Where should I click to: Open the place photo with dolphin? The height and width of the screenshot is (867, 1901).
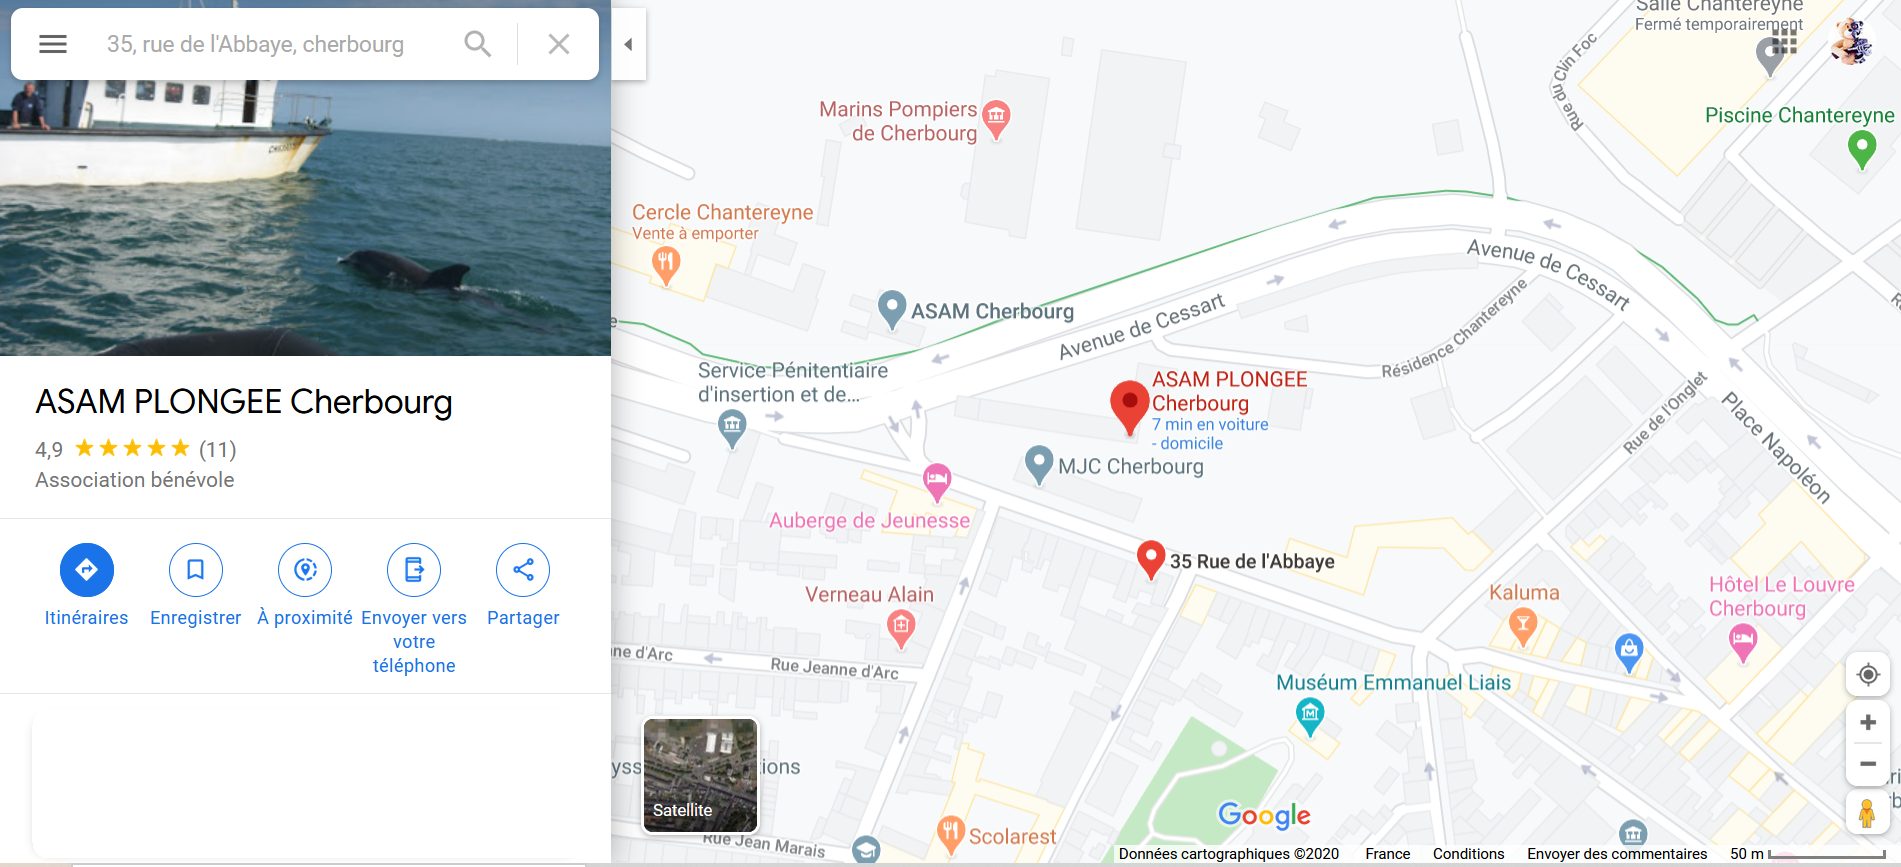[x=305, y=217]
